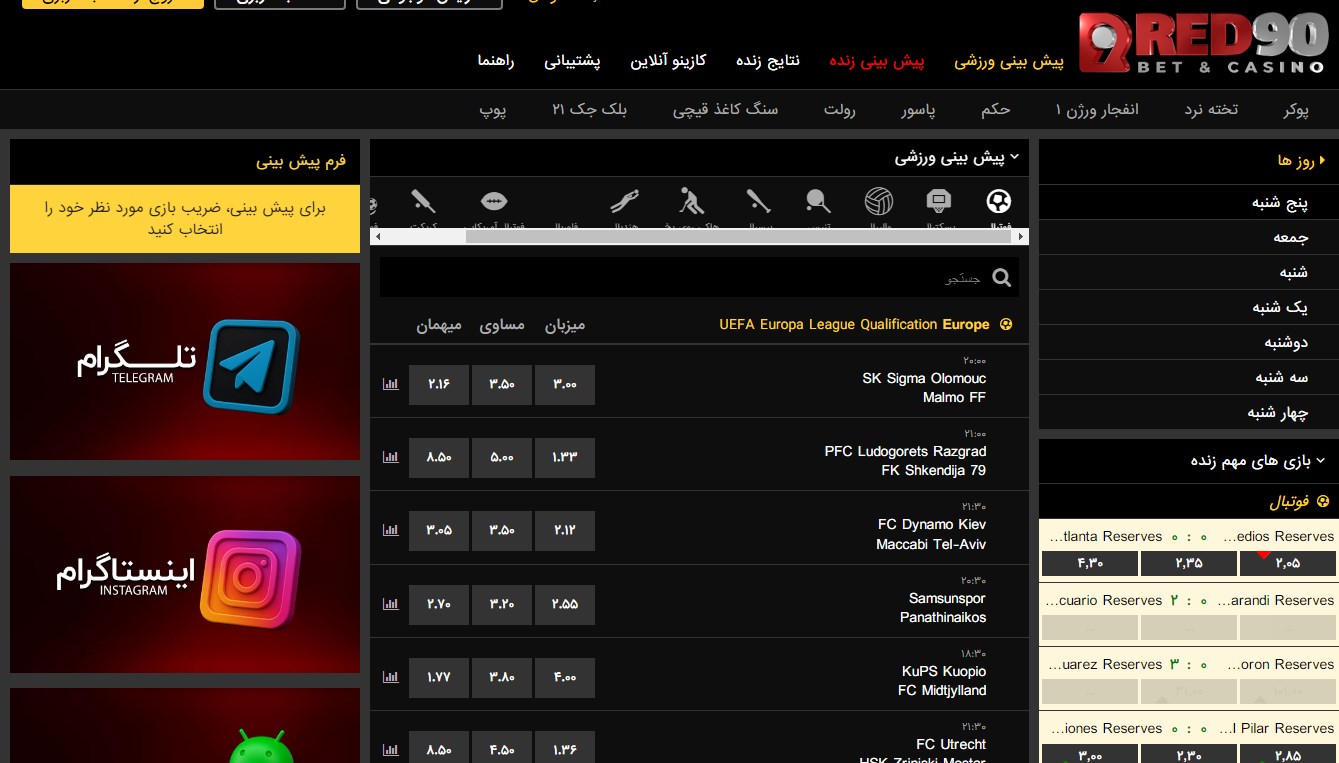Screen dimensions: 1339x763
Task: Select سه شنبه in the days list
Action: [1189, 378]
